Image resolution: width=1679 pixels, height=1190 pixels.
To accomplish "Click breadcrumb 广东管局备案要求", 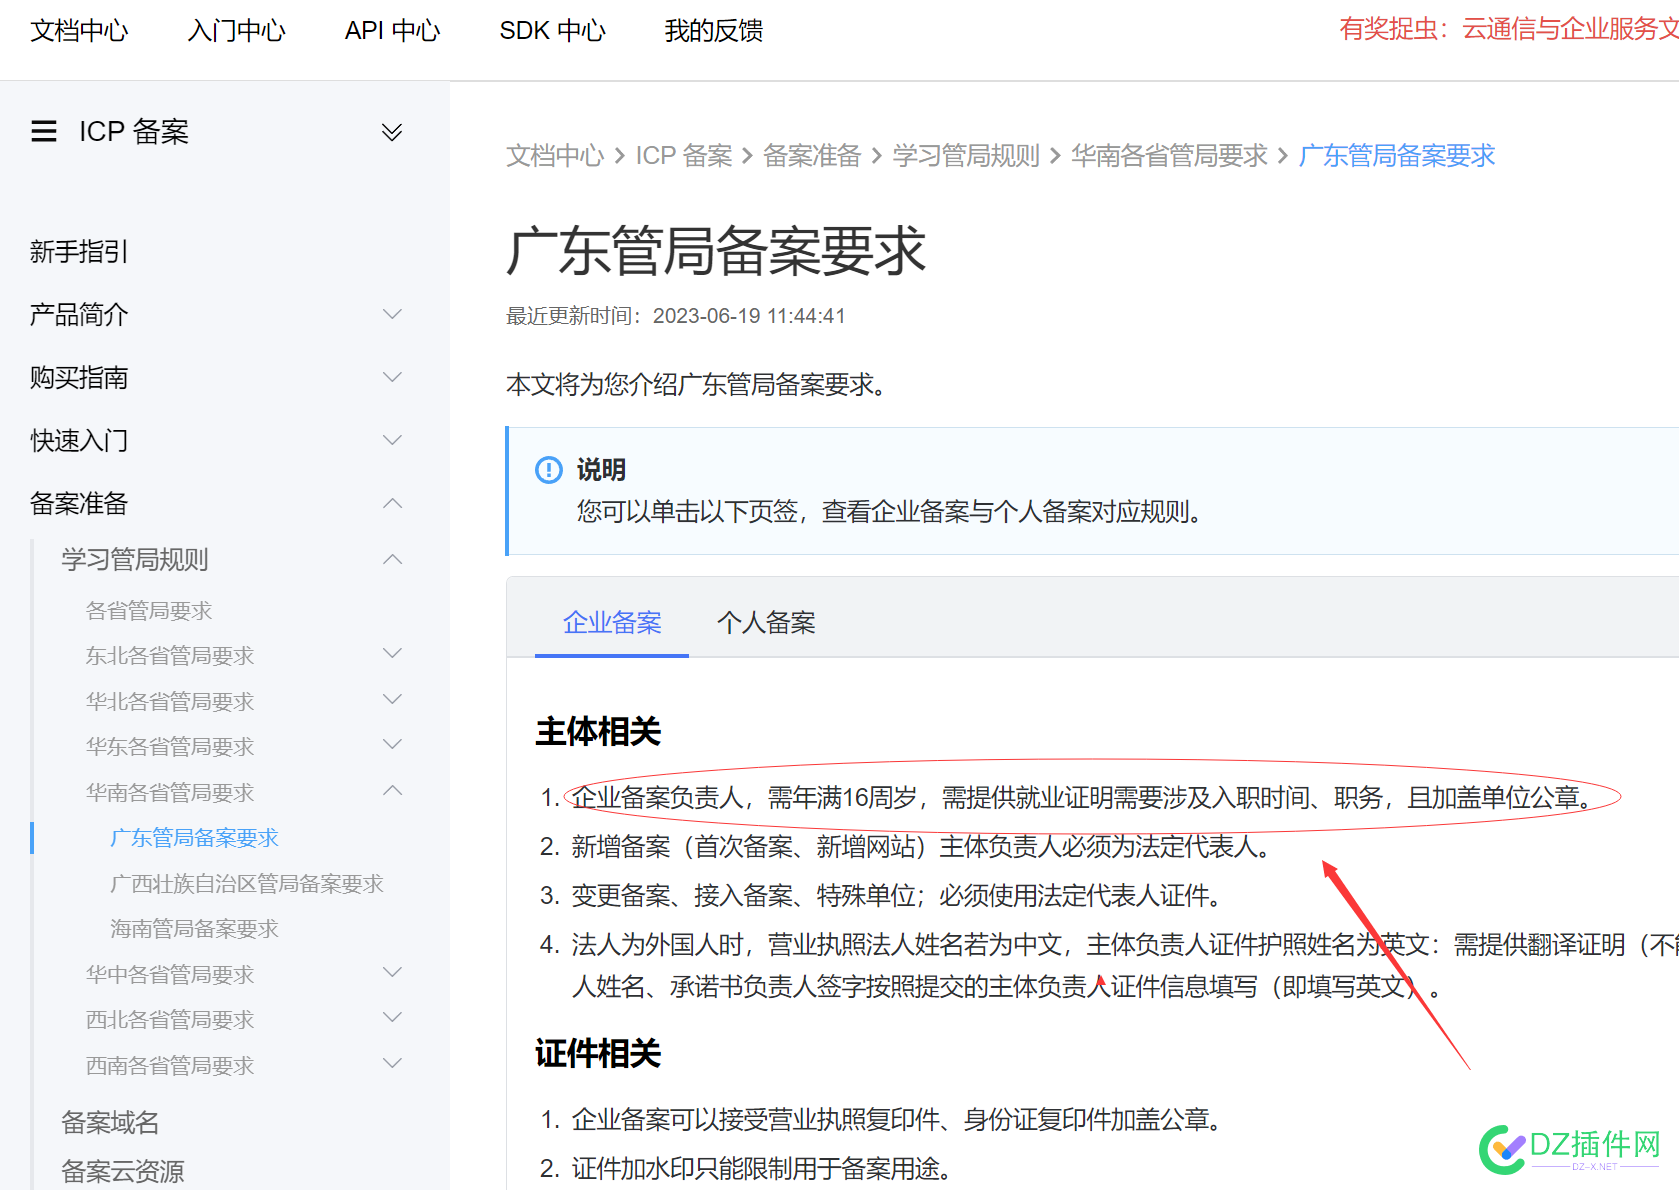I will 1397,156.
